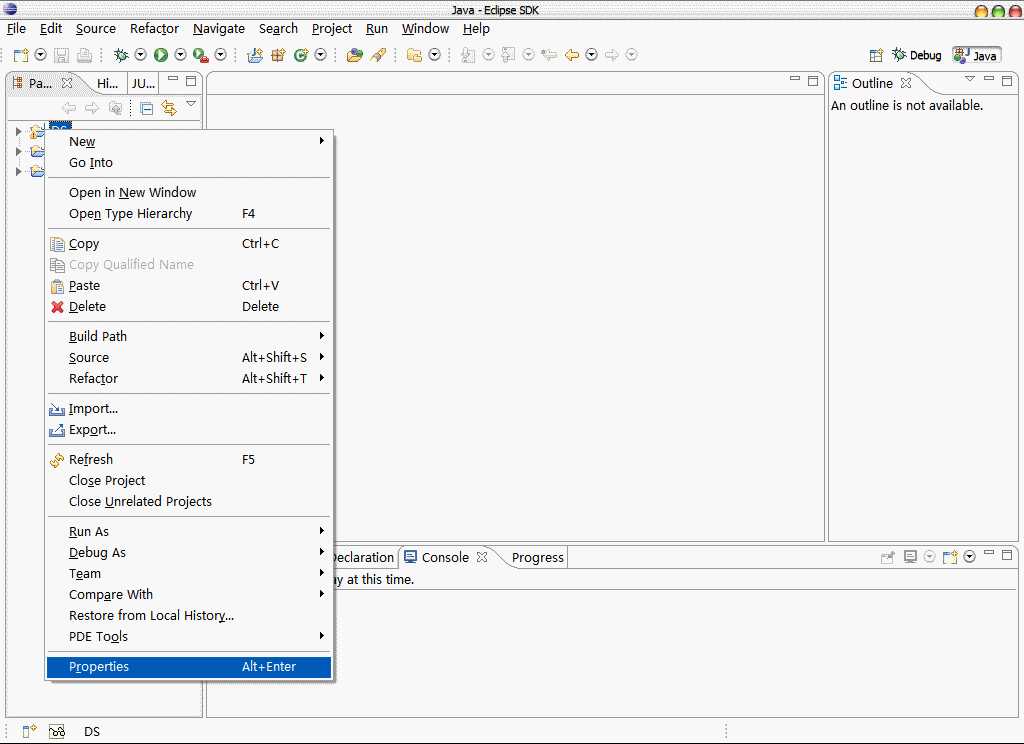Click the New wizard toolbar icon
1024x744 pixels.
click(x=21, y=56)
